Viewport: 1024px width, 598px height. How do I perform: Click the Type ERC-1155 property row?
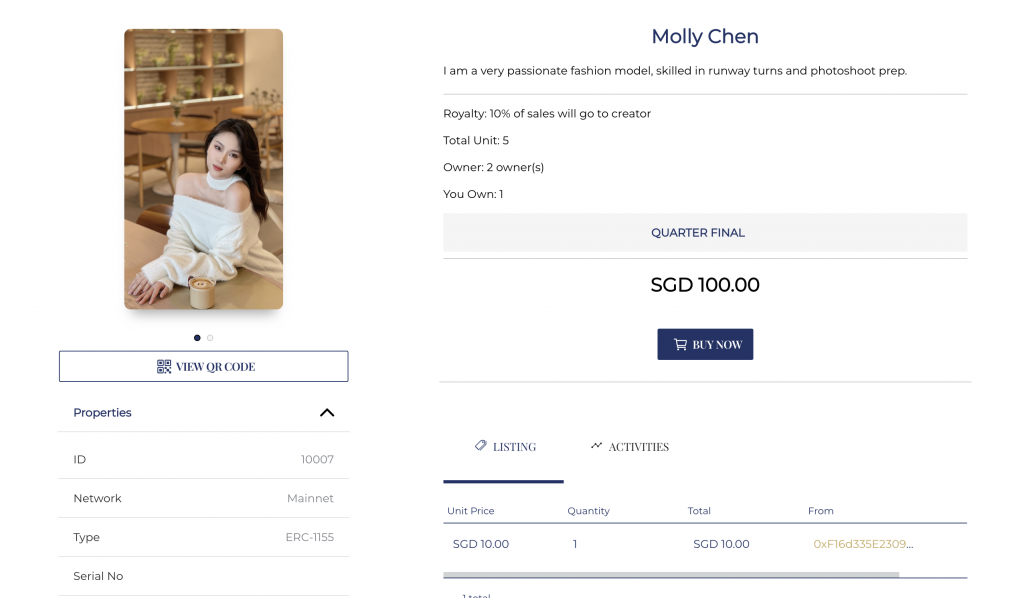point(204,537)
